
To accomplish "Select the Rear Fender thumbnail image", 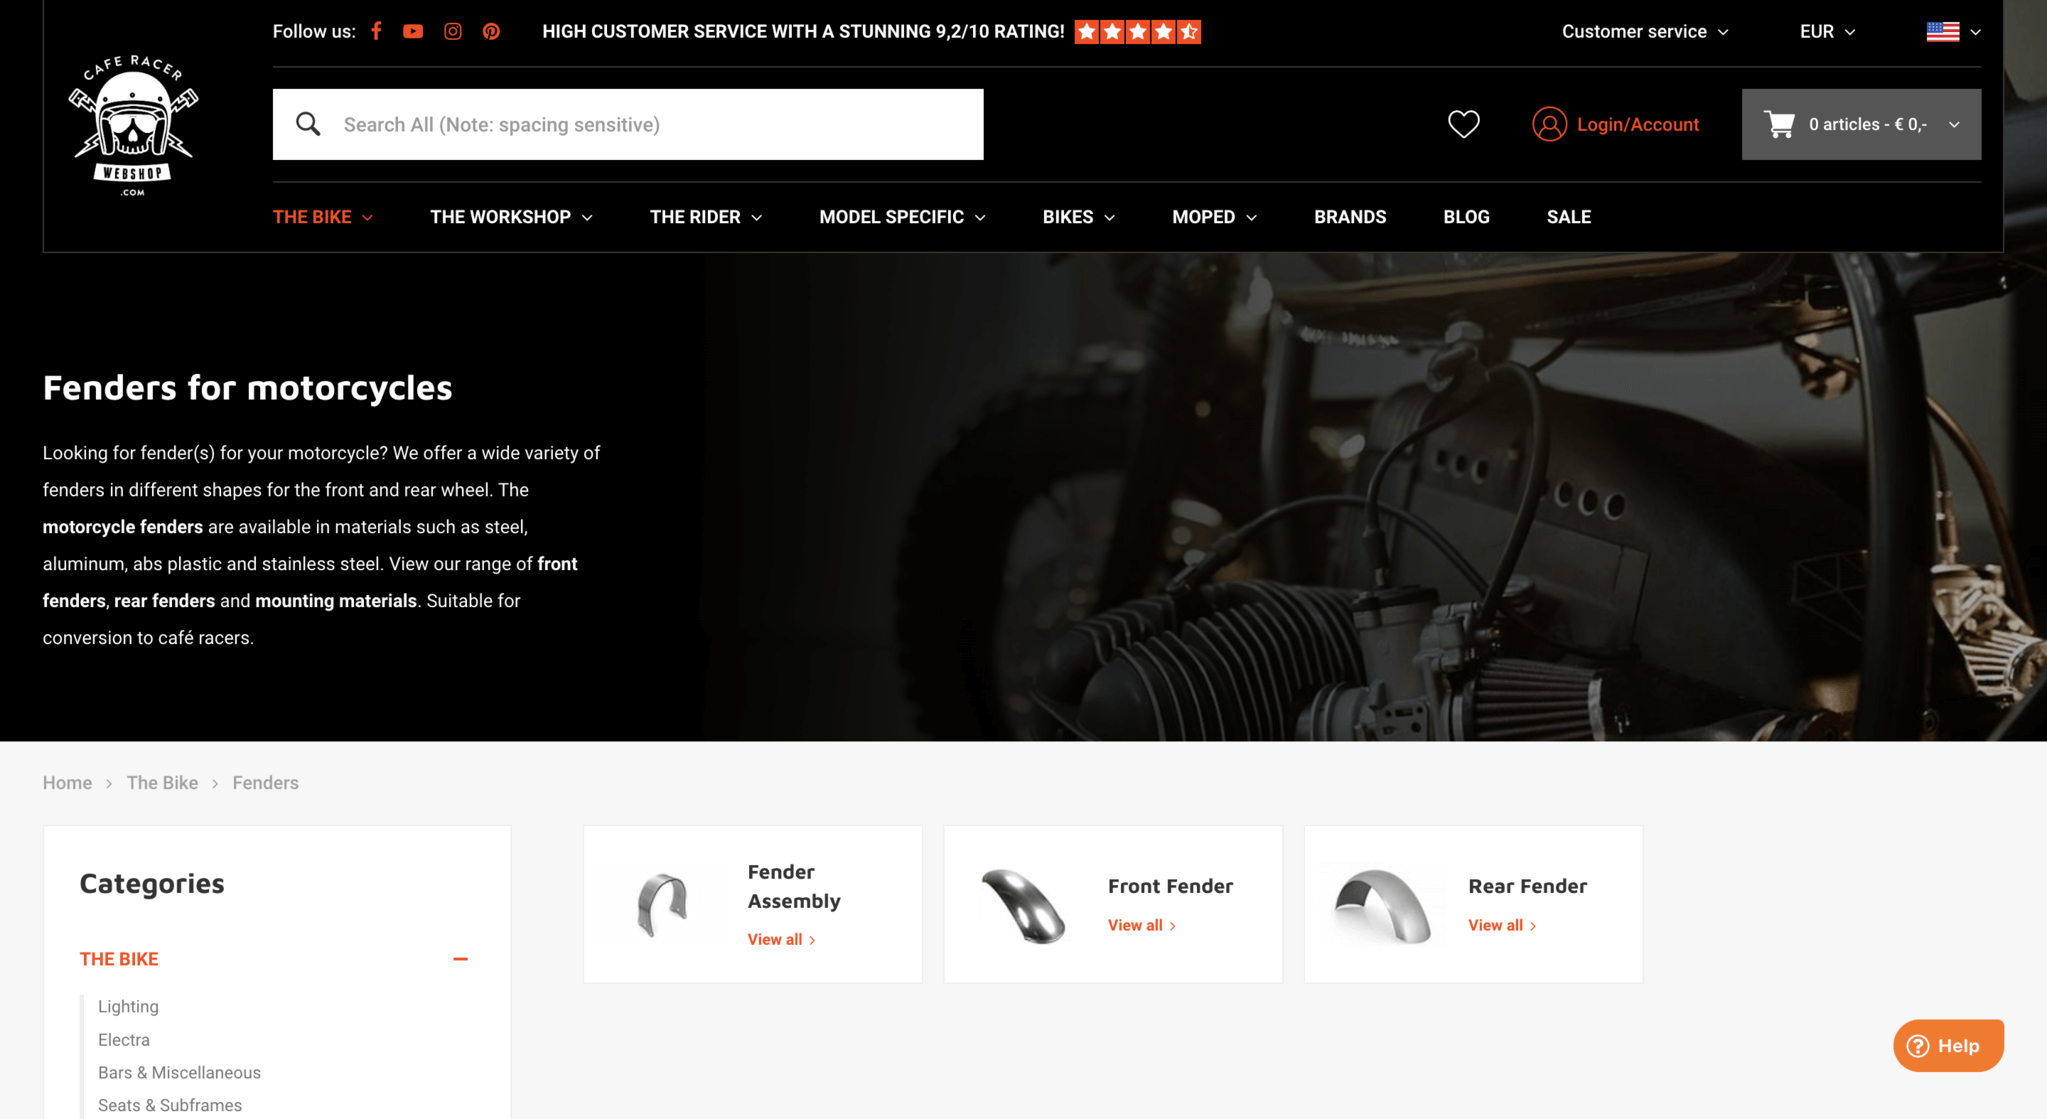I will pyautogui.click(x=1383, y=905).
